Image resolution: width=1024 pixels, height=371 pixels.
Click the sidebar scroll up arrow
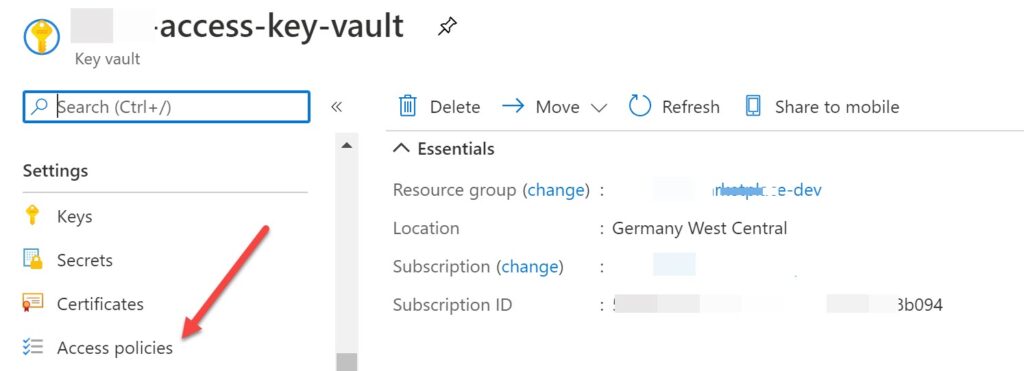[x=347, y=145]
